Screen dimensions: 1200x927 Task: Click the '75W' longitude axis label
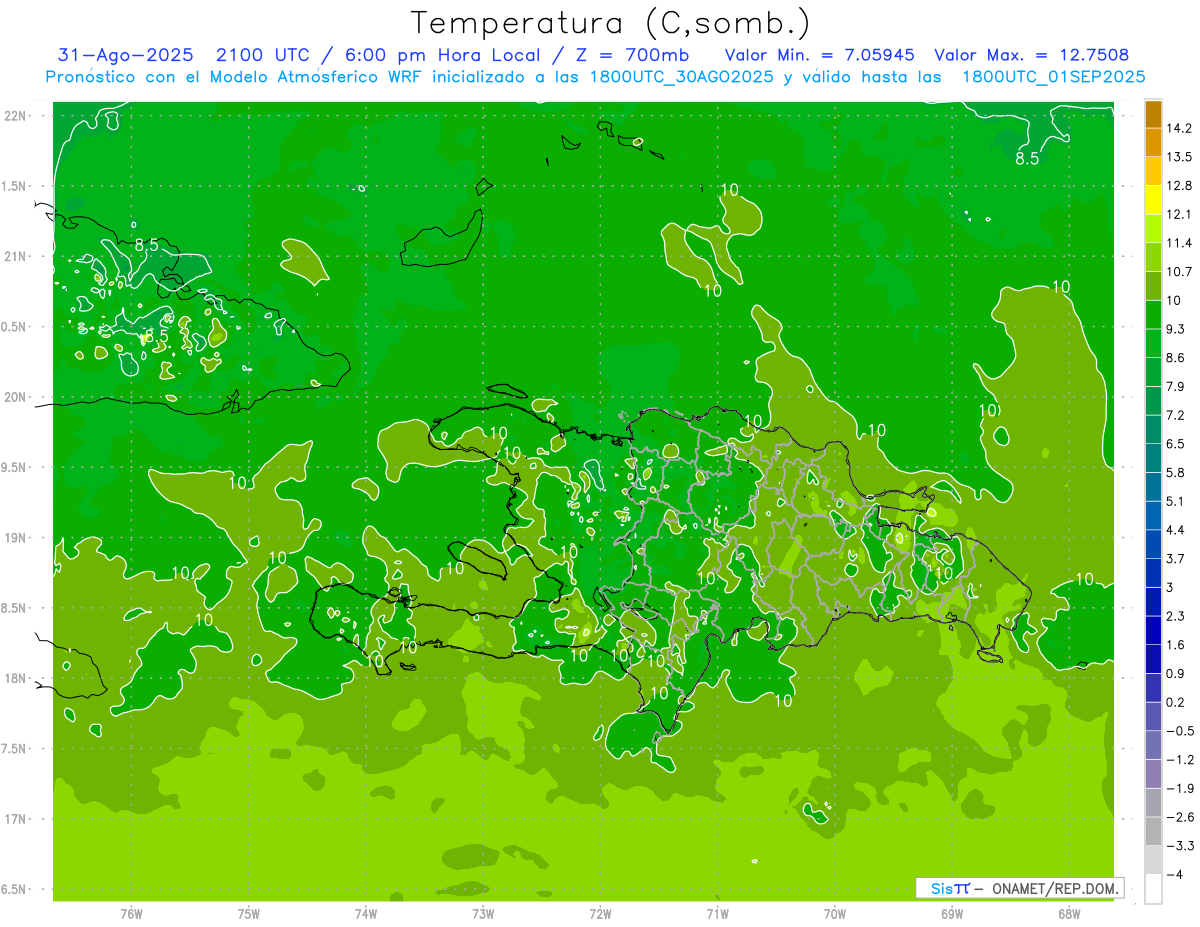pos(249,914)
